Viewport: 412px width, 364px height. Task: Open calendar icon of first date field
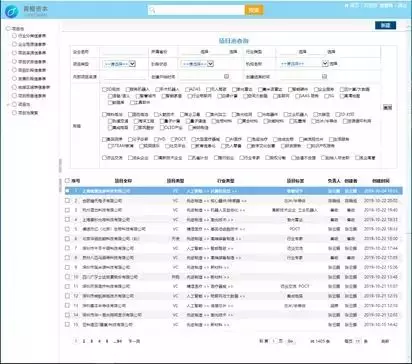[226, 76]
